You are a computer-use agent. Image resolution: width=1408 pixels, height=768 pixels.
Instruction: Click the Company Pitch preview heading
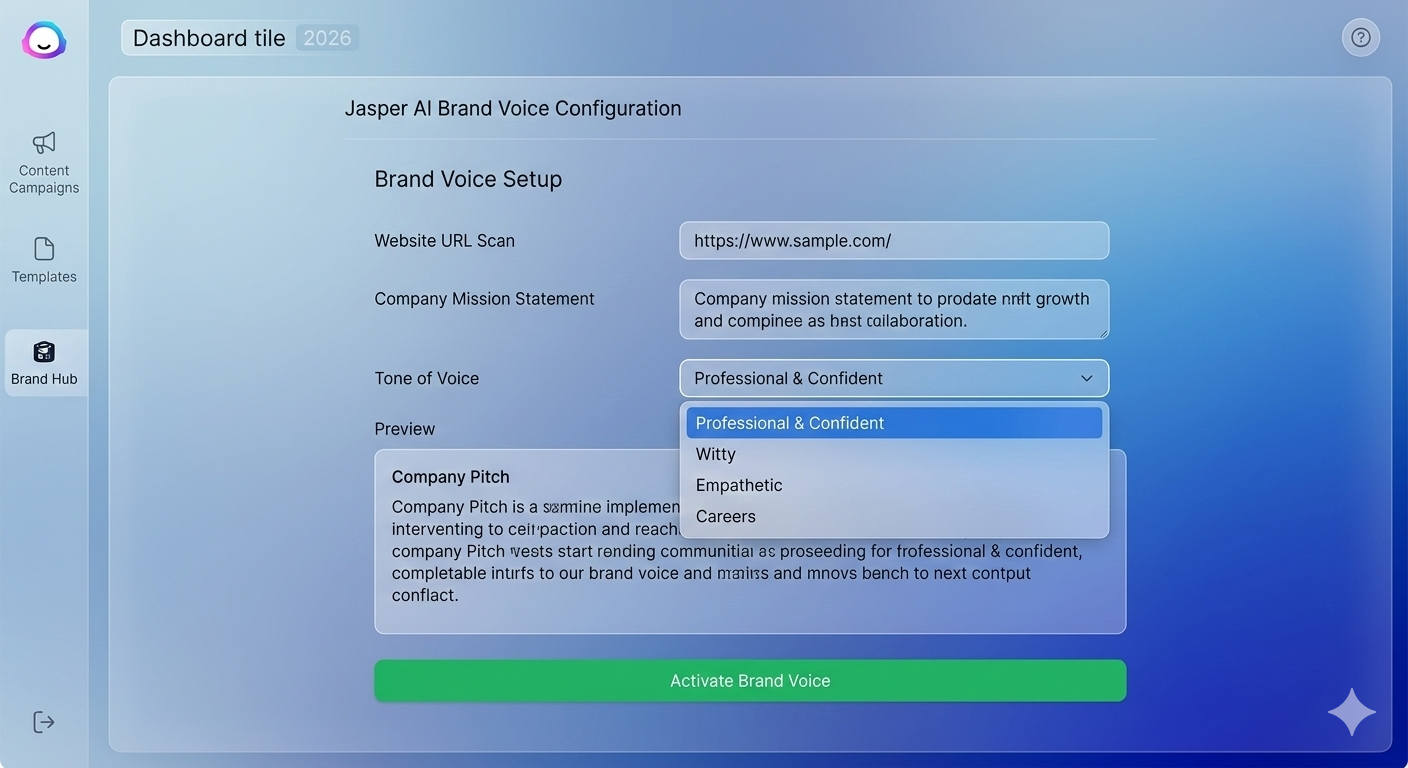(451, 477)
